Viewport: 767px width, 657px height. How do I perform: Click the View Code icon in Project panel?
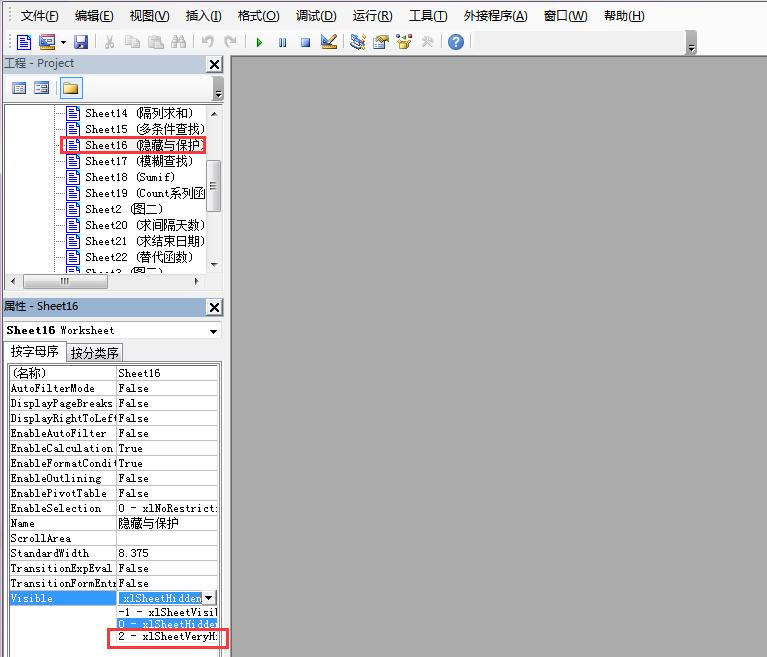pyautogui.click(x=19, y=88)
